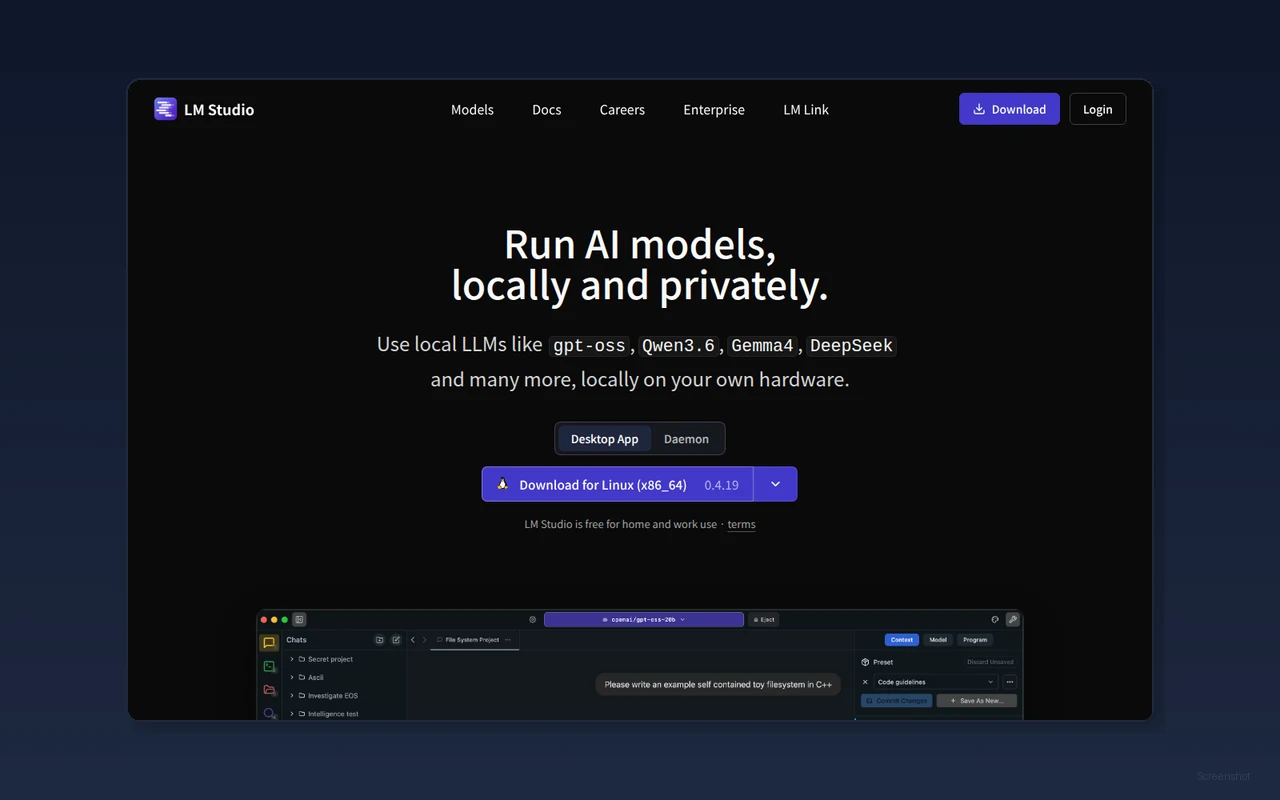Open the openai/gpt-oss-20b model selector
Image resolution: width=1280 pixels, height=800 pixels.
(644, 620)
